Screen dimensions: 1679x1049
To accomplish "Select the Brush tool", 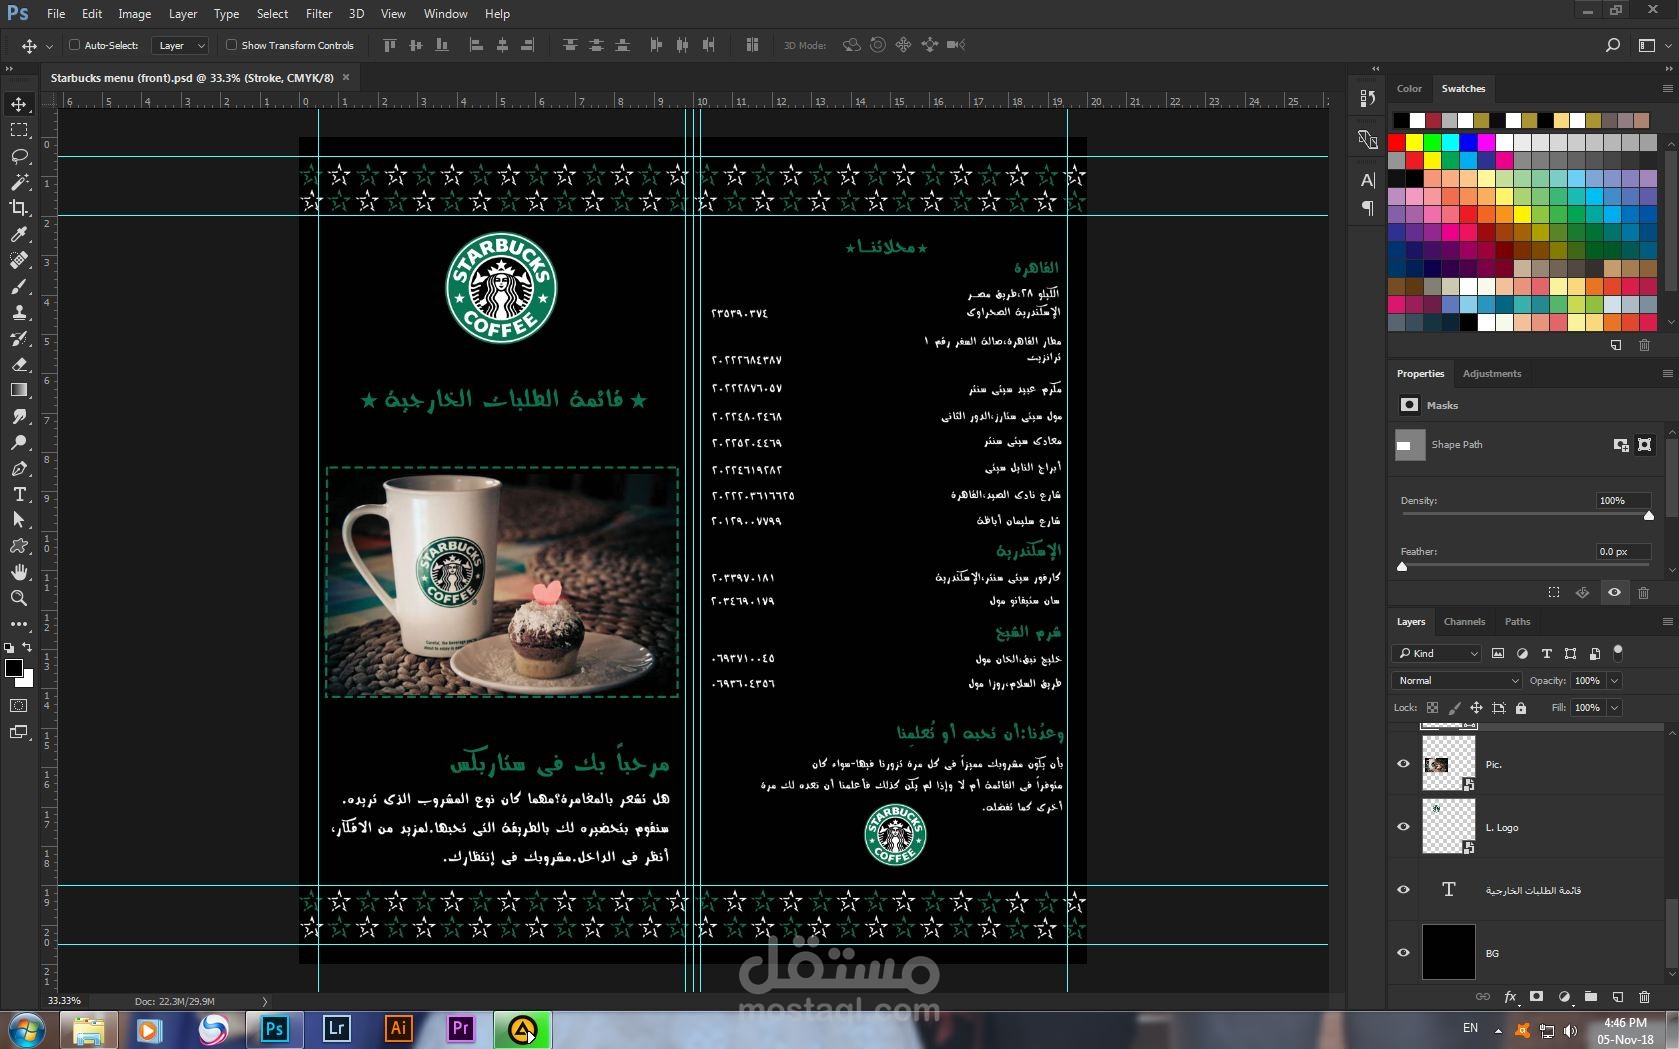I will pyautogui.click(x=19, y=286).
